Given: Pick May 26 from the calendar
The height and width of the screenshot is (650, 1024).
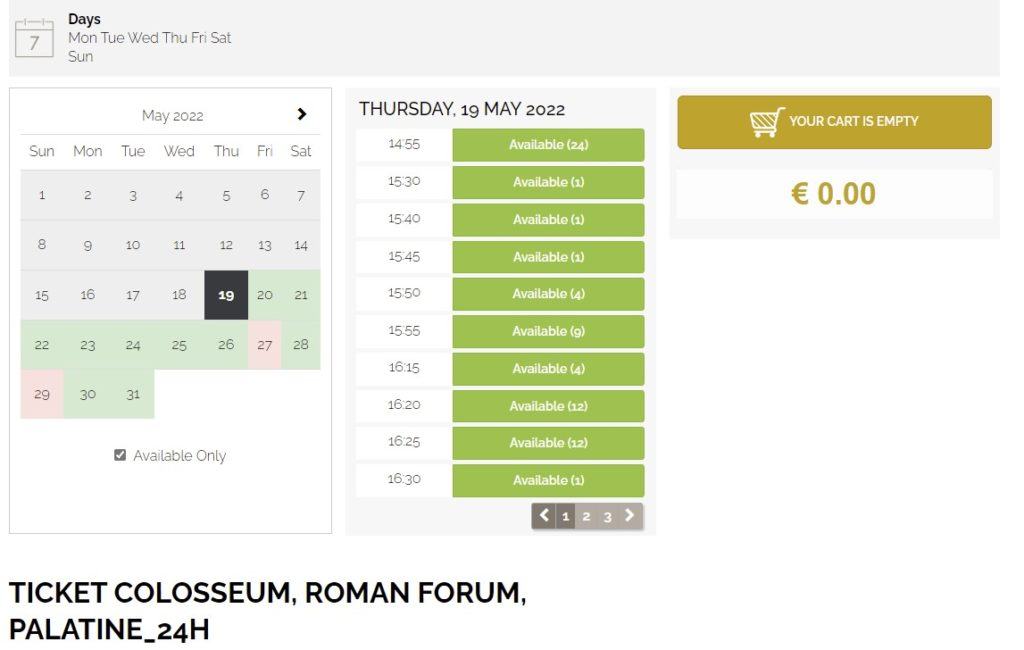Looking at the screenshot, I should tap(225, 344).
